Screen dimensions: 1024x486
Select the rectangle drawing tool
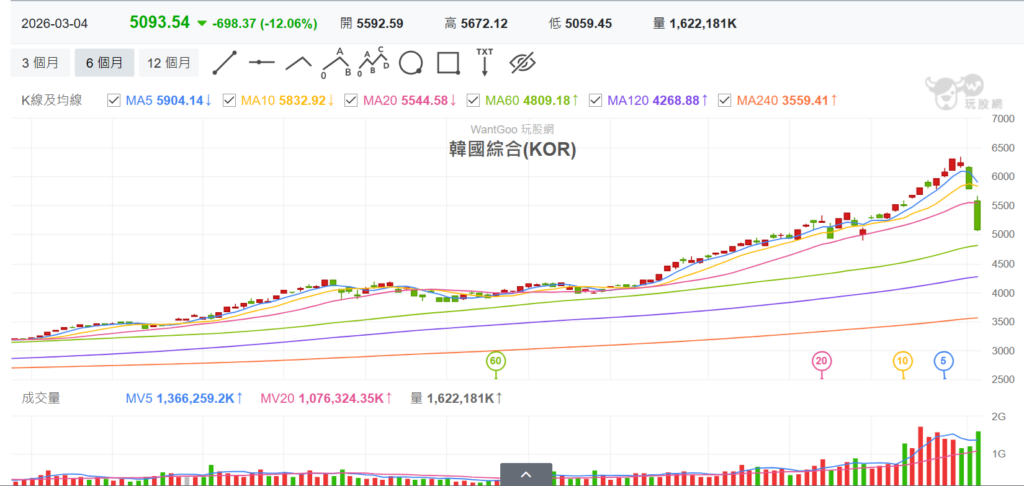[x=448, y=63]
